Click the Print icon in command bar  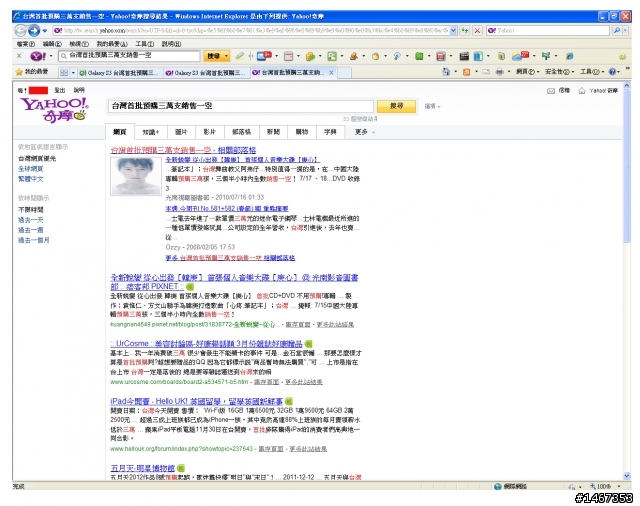pos(499,72)
